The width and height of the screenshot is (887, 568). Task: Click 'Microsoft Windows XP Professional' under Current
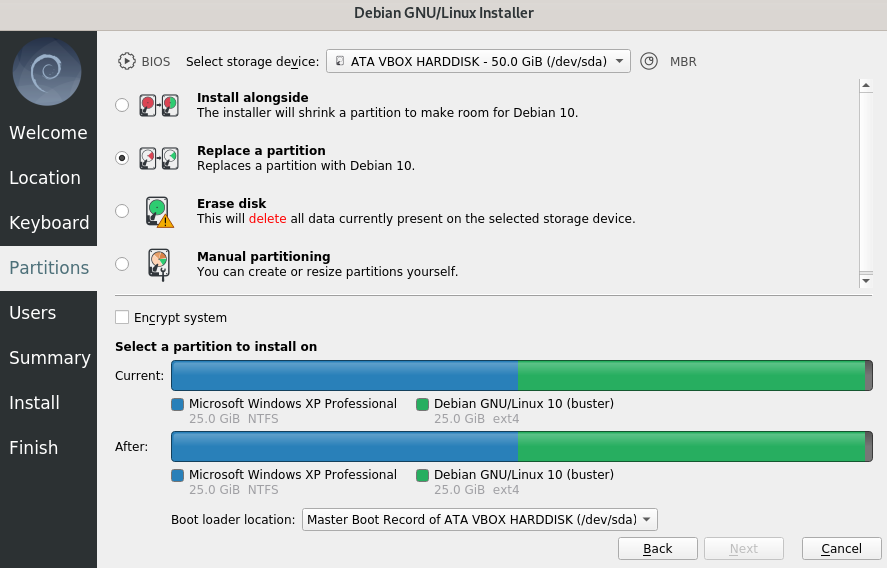tap(292, 403)
